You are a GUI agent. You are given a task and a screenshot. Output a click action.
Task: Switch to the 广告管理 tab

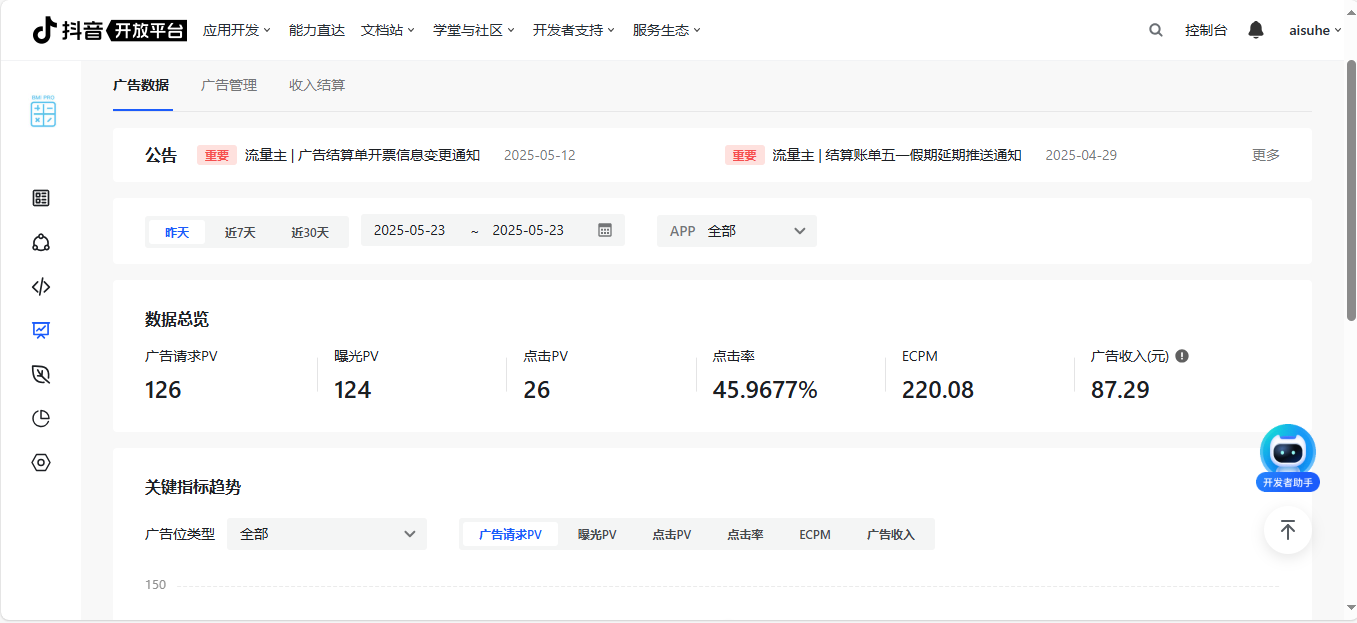click(229, 85)
